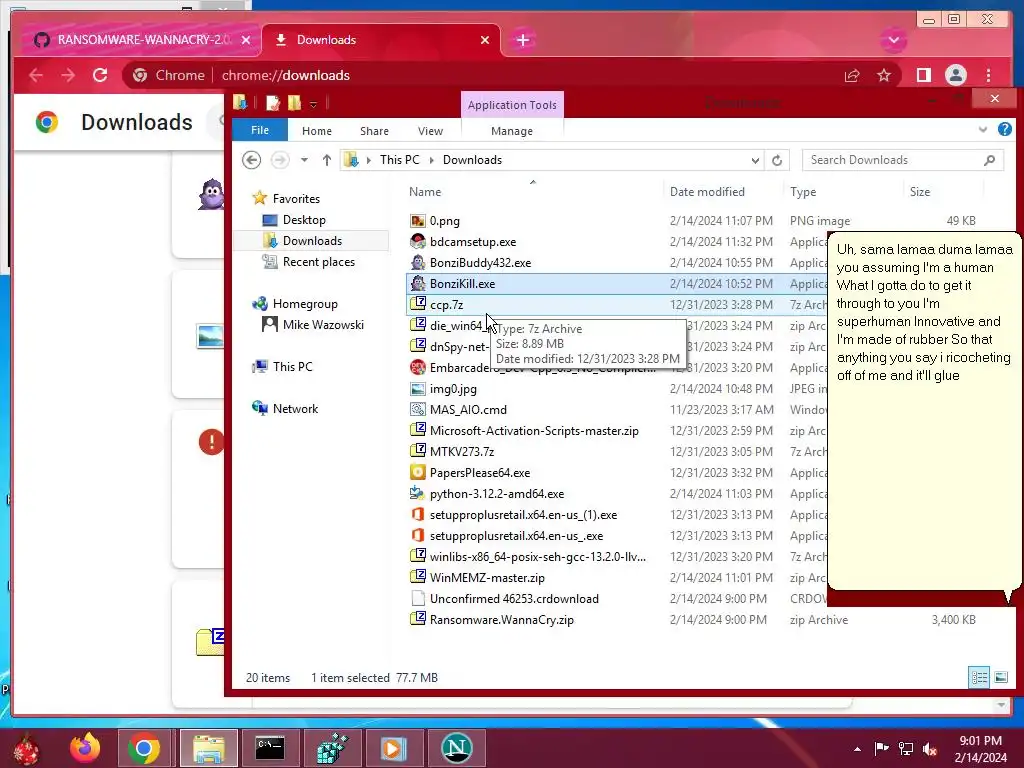Open Netscape taskbar icon
The width and height of the screenshot is (1024, 768).
[456, 748]
